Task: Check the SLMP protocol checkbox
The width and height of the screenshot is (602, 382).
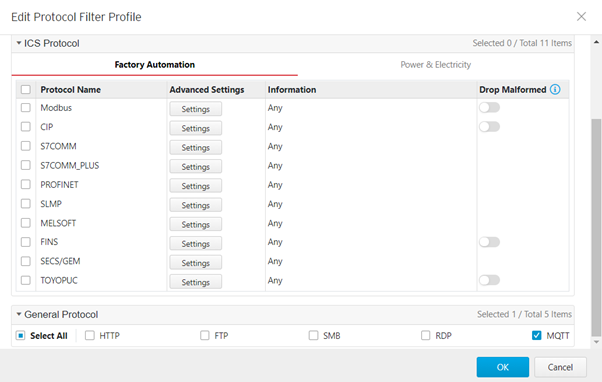Action: [26, 203]
